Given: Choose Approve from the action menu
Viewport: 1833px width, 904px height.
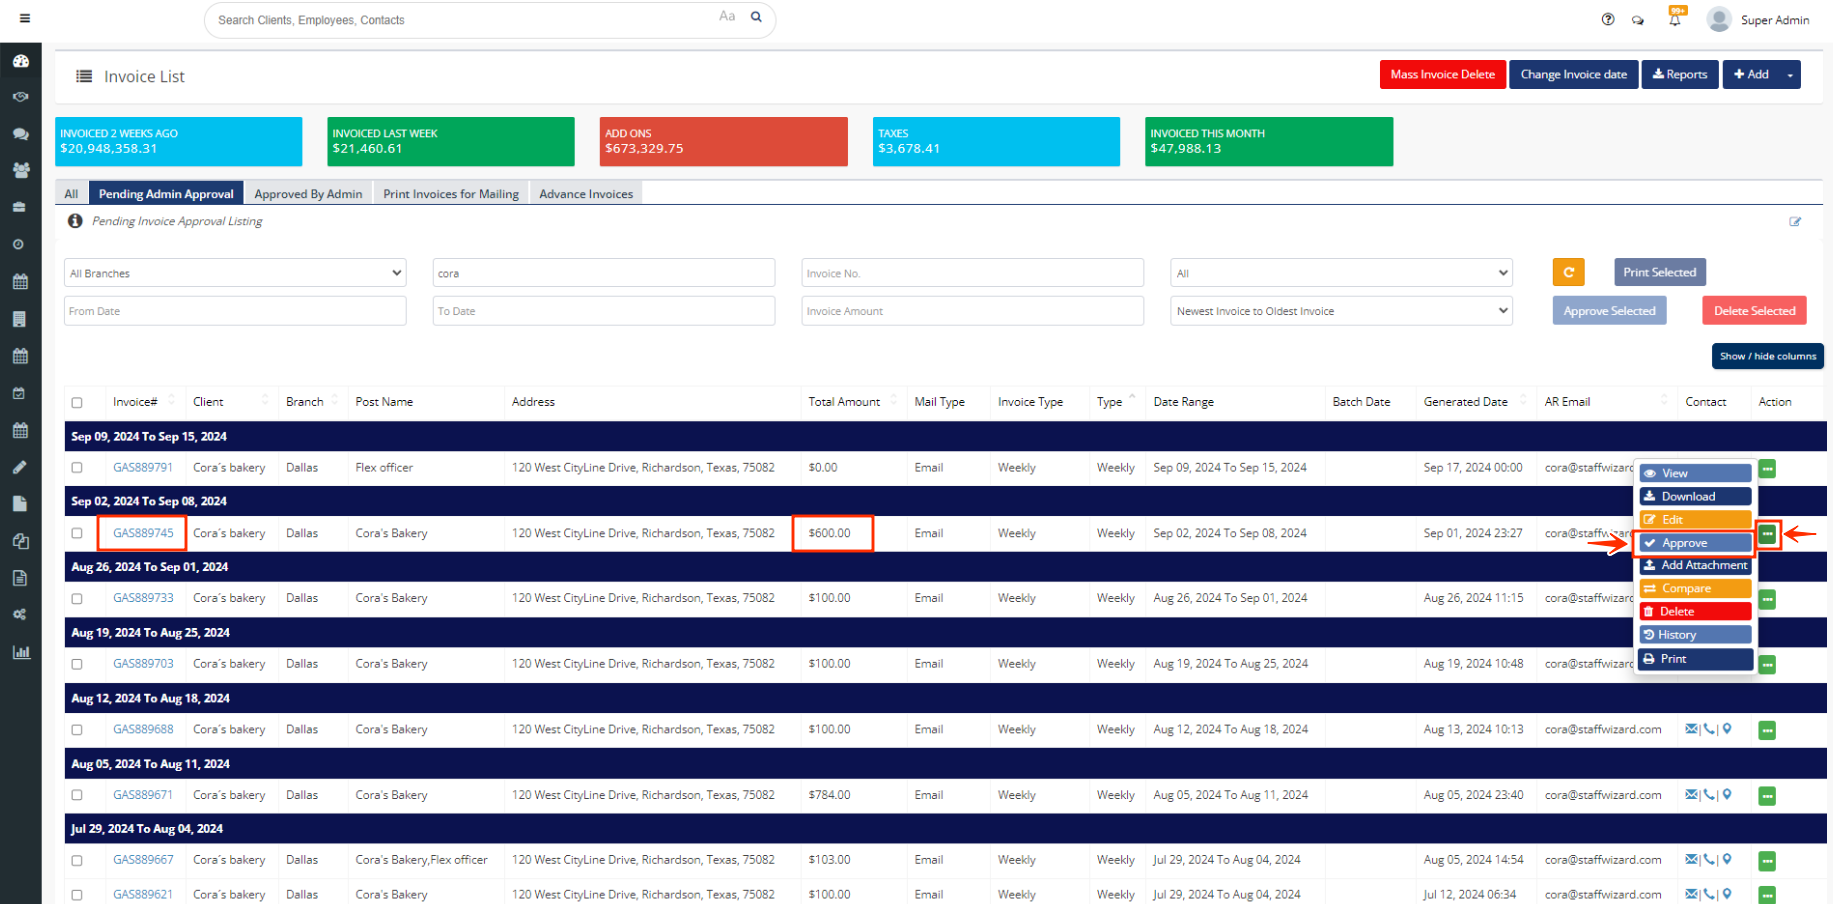Looking at the screenshot, I should tap(1694, 543).
